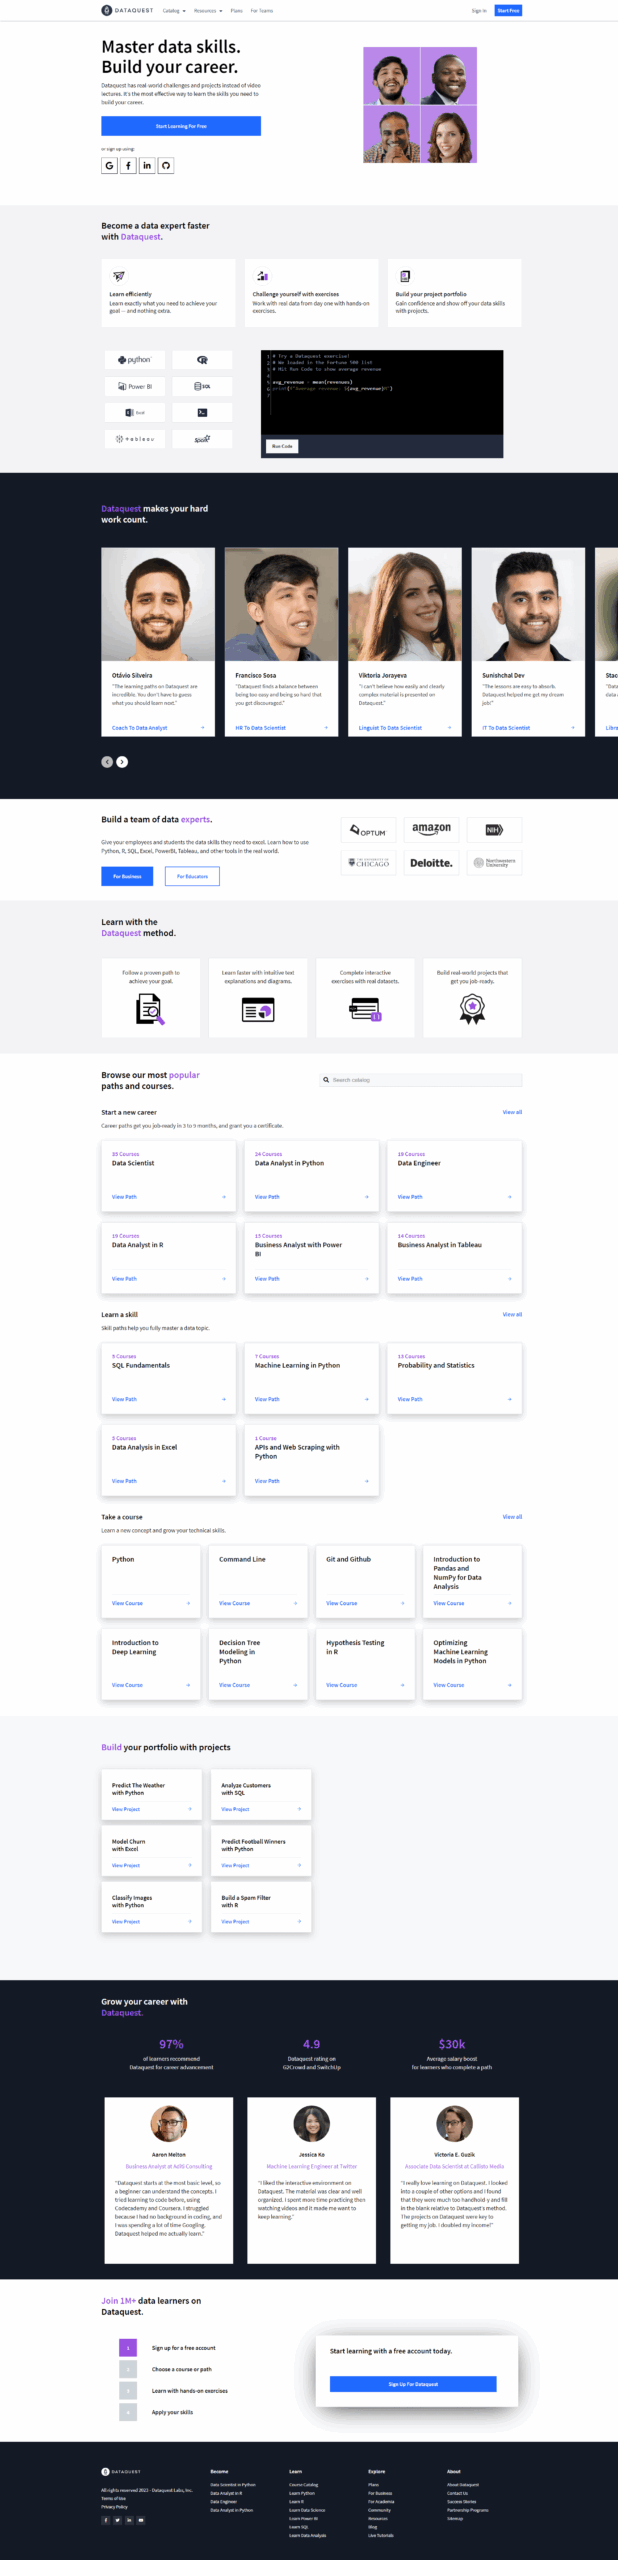Select the Power BI technology tile
Viewport: 618px width, 2560px height.
pyautogui.click(x=135, y=386)
